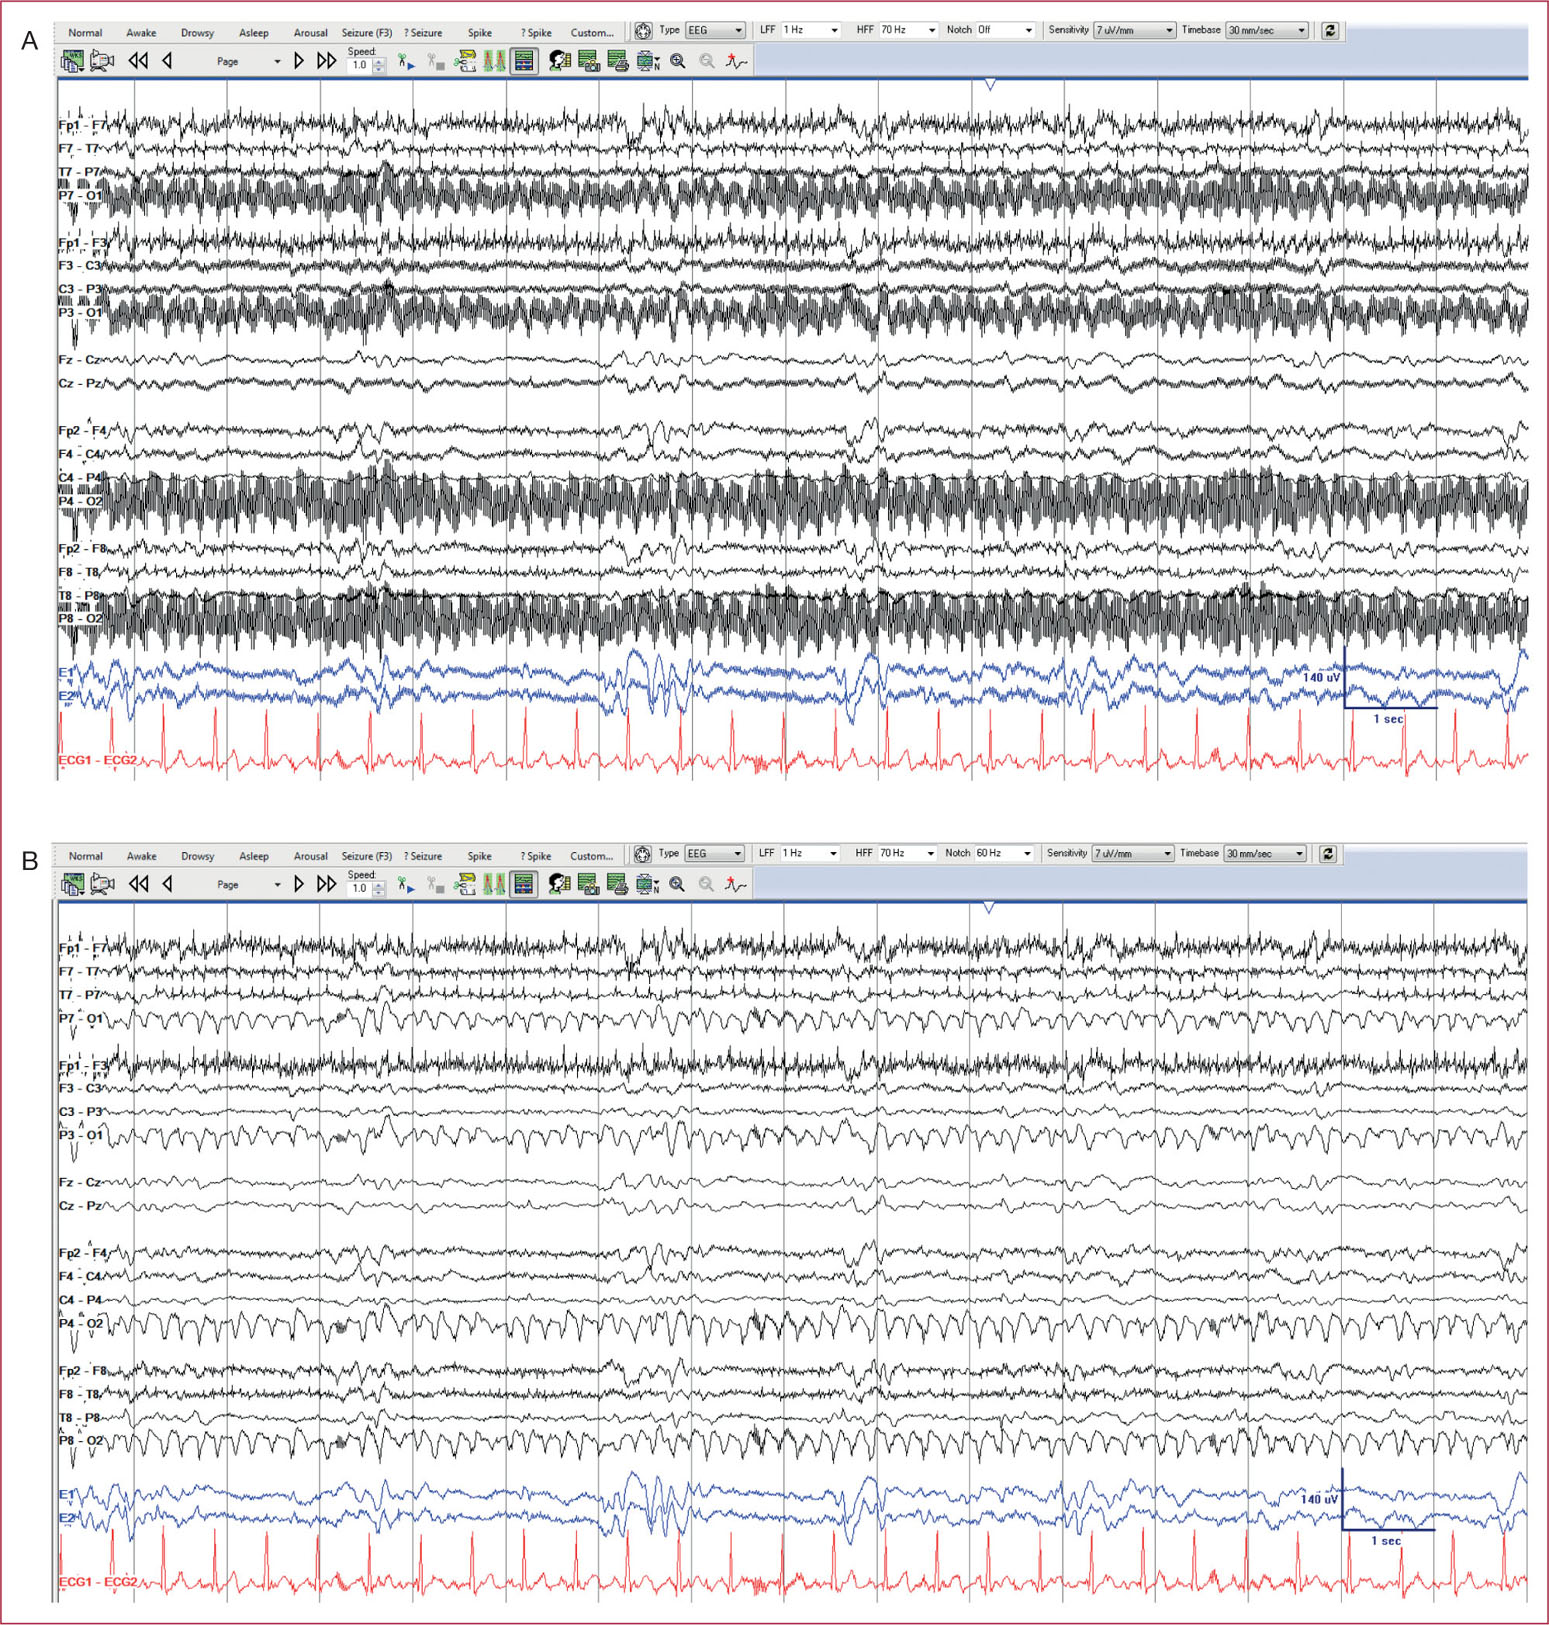This screenshot has width=1549, height=1625.
Task: Click the triangular time marker above panel A traces
Action: click(989, 85)
